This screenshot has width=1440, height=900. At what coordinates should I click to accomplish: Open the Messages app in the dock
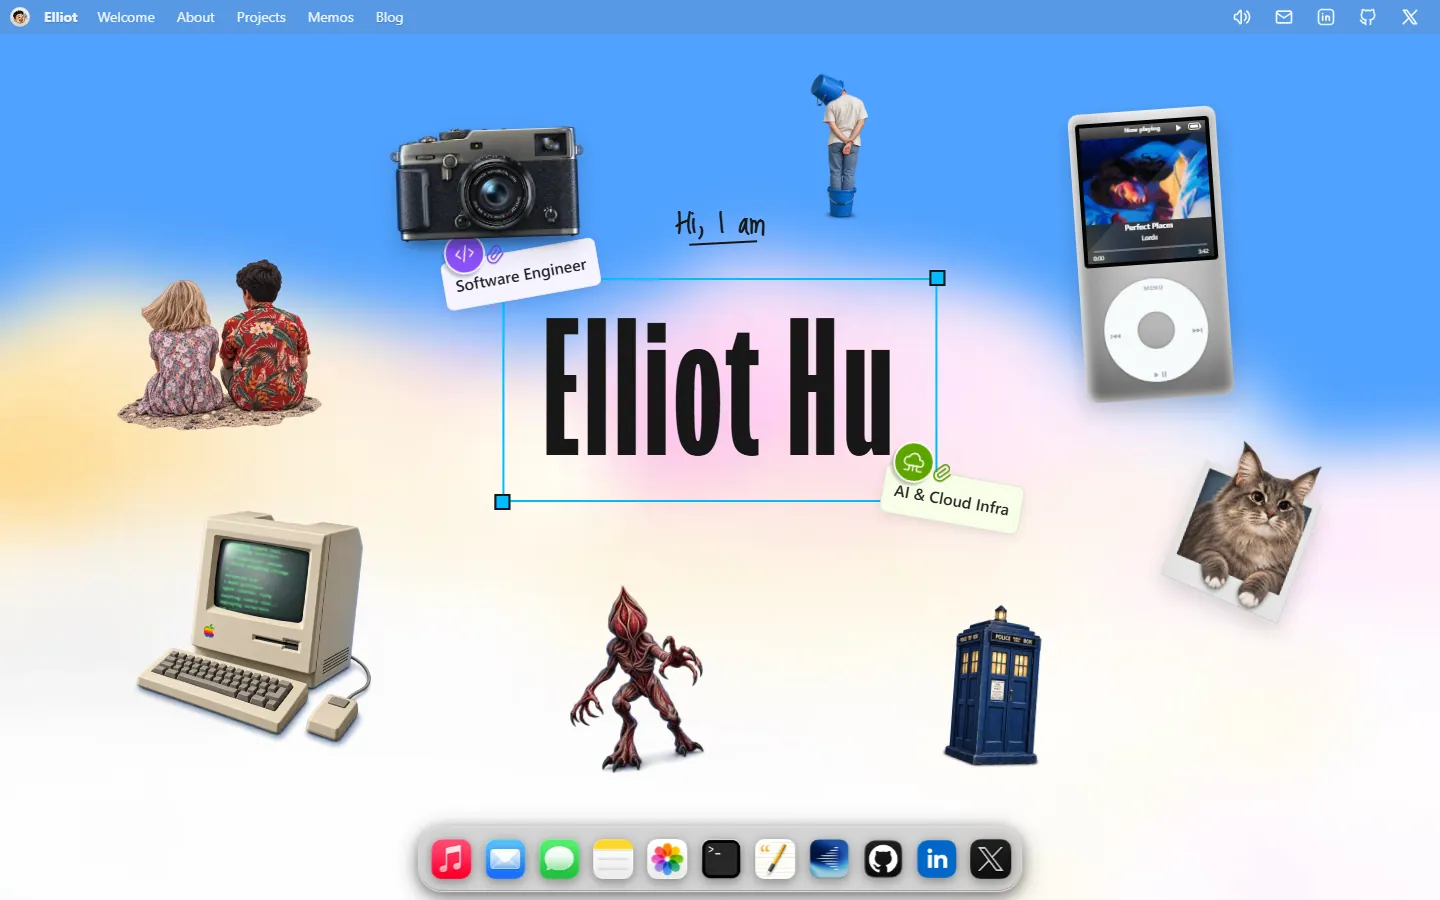click(x=559, y=859)
